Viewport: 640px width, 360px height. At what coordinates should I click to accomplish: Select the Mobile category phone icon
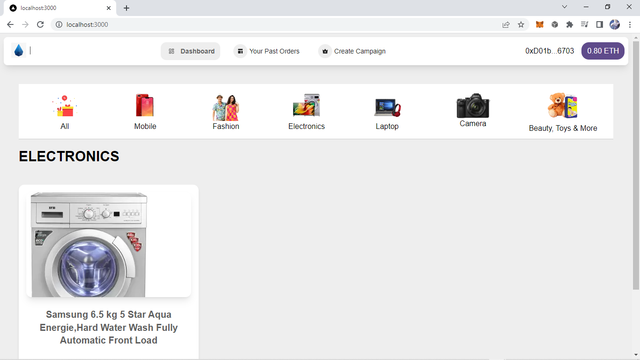click(145, 105)
